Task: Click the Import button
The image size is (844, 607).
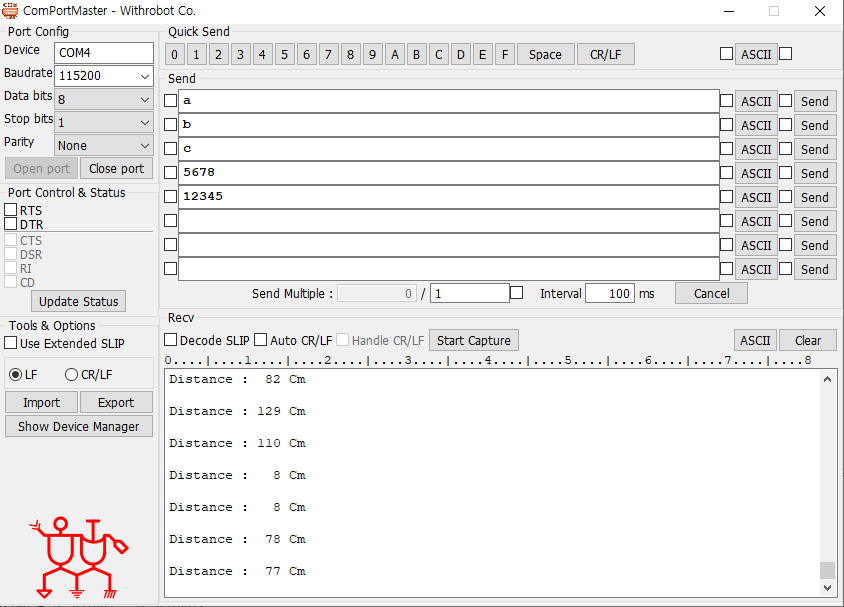Action: click(41, 403)
